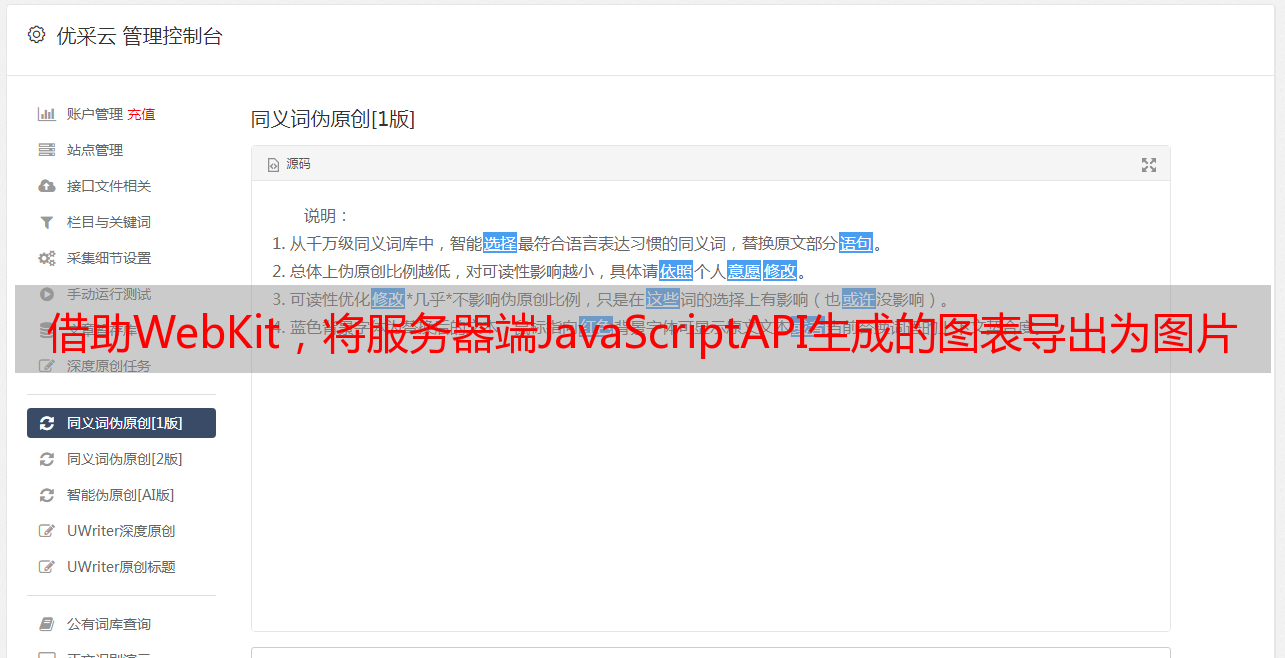
Task: Click the highlighted word 语句
Action: [856, 243]
